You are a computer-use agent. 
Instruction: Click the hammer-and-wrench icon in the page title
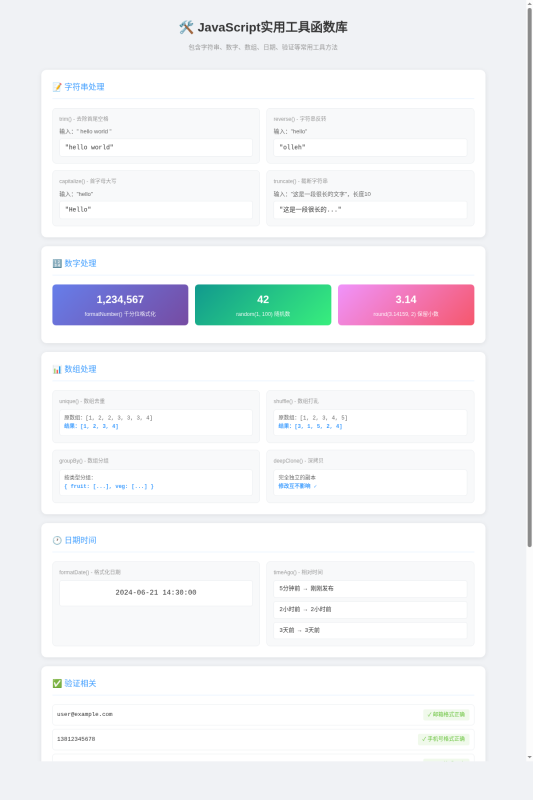[186, 28]
